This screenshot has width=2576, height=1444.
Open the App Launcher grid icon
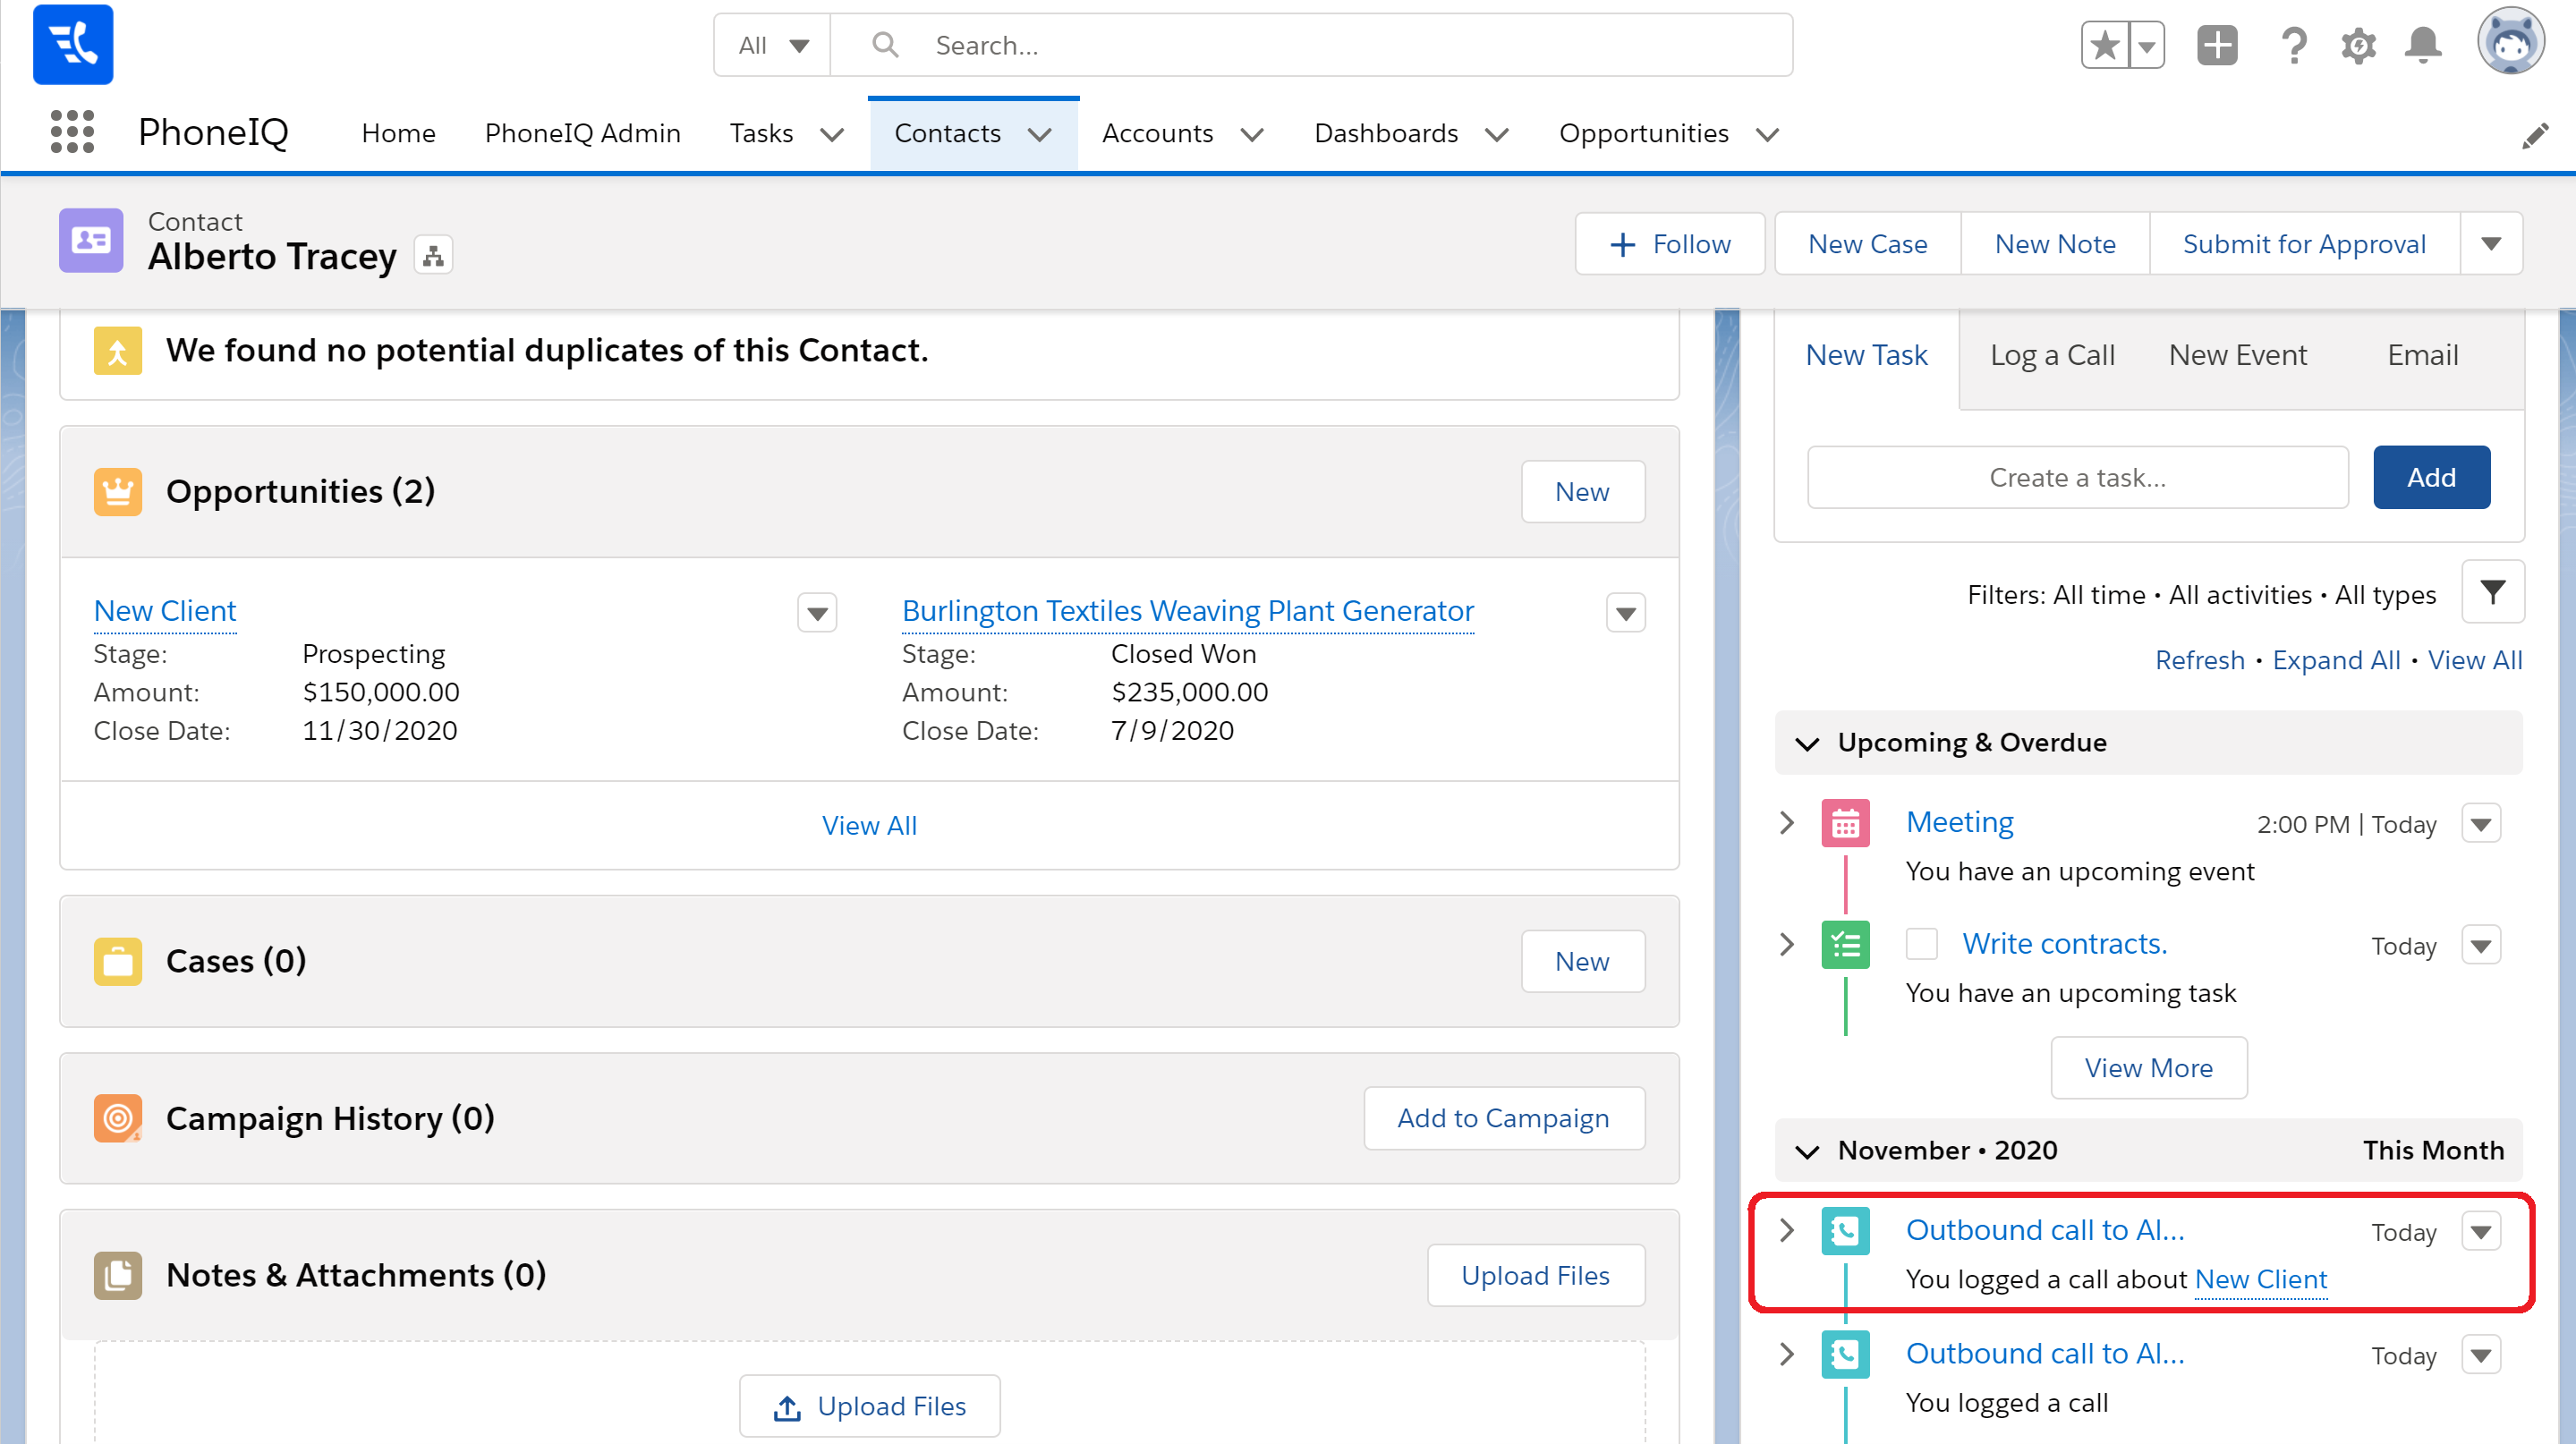click(x=72, y=132)
